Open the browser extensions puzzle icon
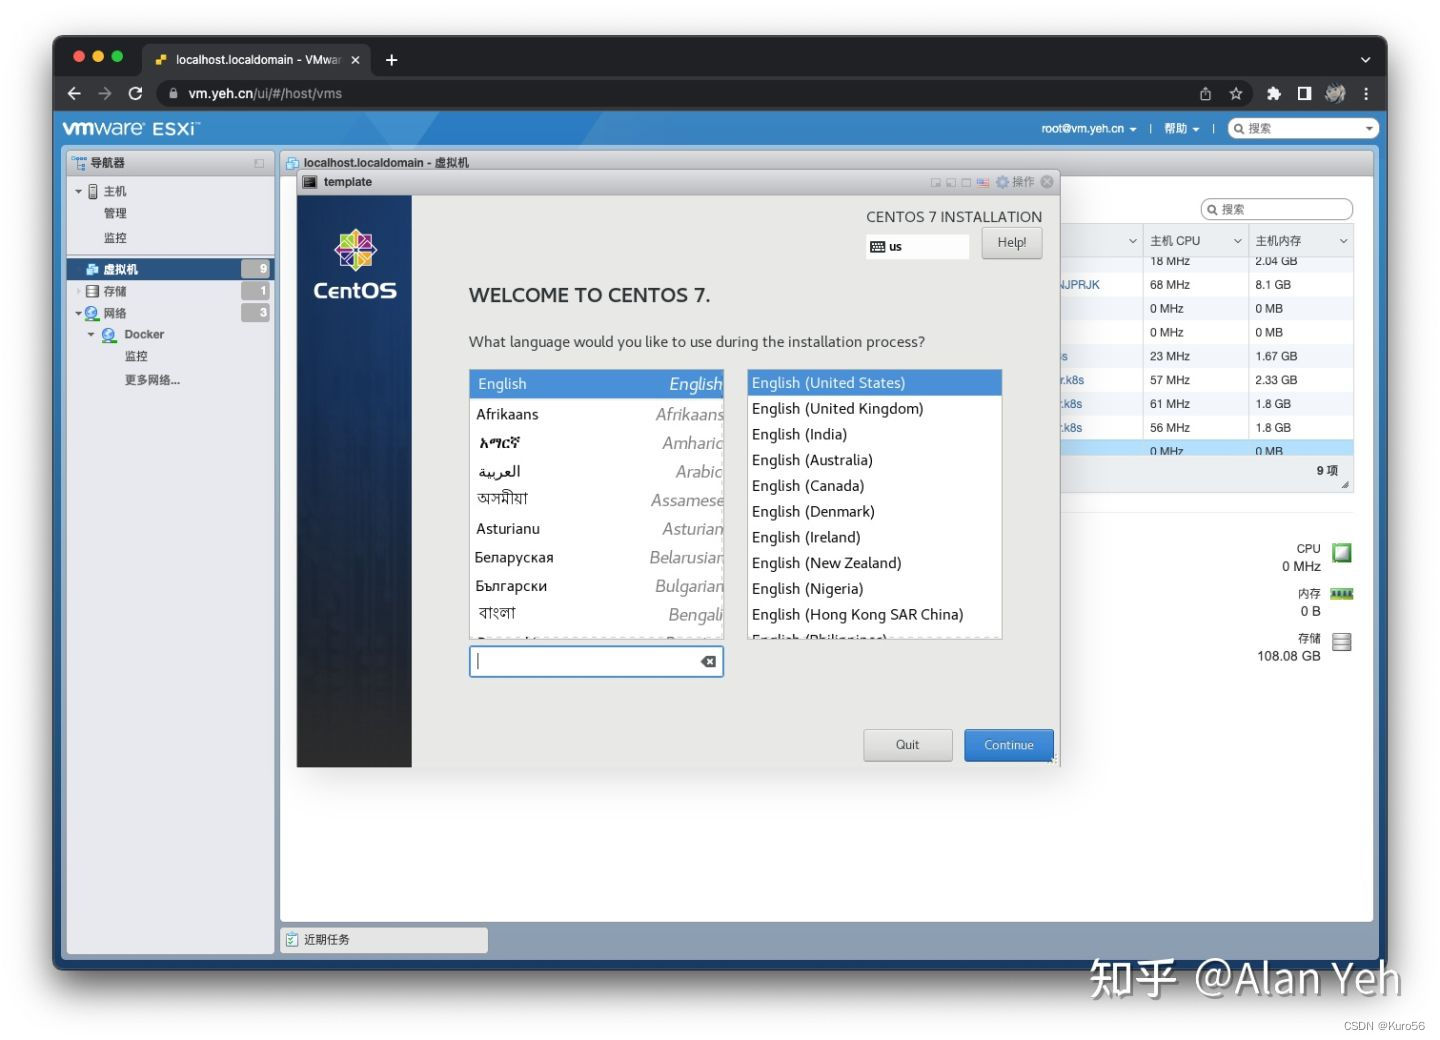1440x1040 pixels. (x=1273, y=93)
